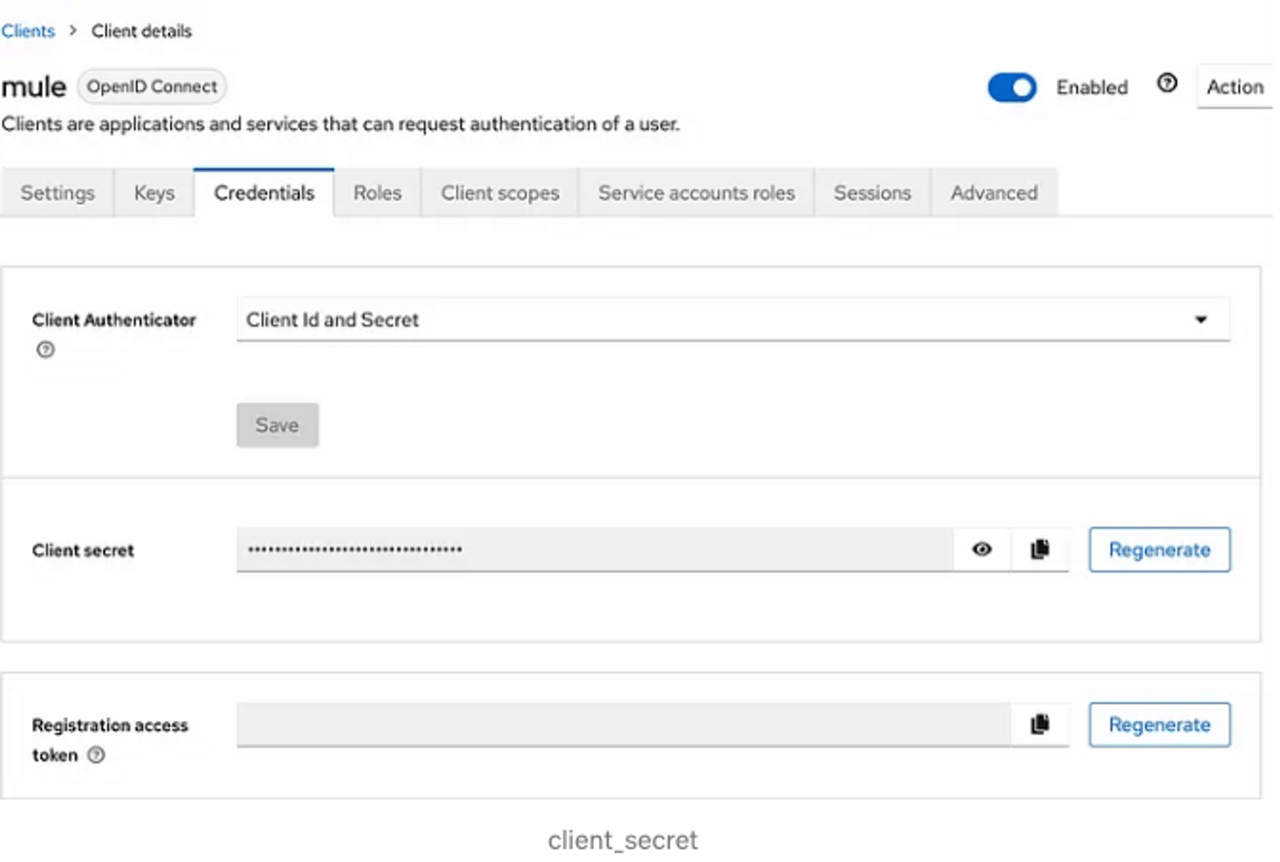Select the Advanced tab

click(x=993, y=192)
